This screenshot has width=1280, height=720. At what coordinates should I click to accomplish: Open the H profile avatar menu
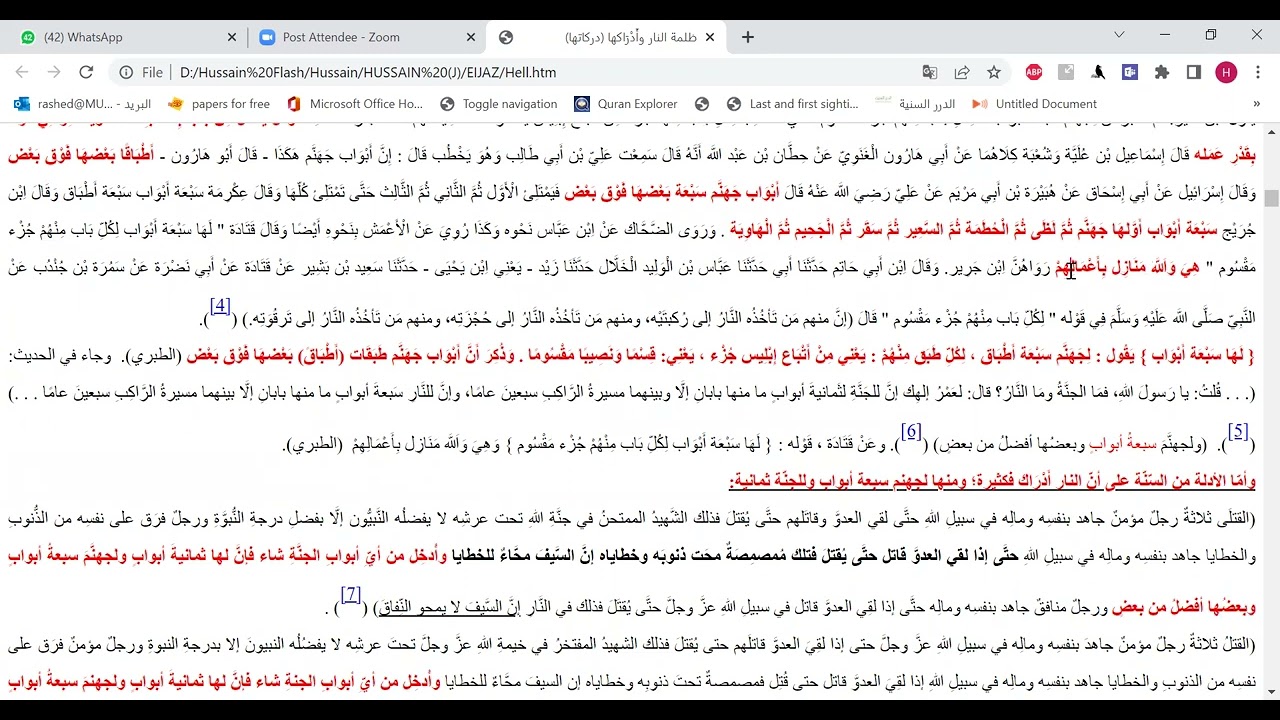pos(1226,72)
